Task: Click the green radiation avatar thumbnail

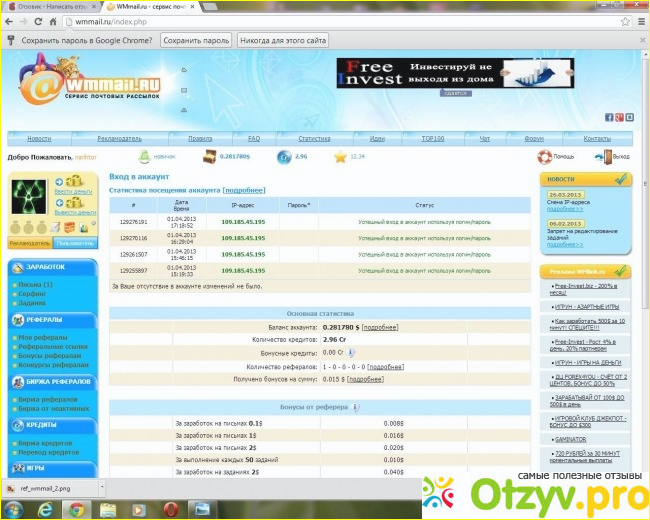Action: point(29,197)
